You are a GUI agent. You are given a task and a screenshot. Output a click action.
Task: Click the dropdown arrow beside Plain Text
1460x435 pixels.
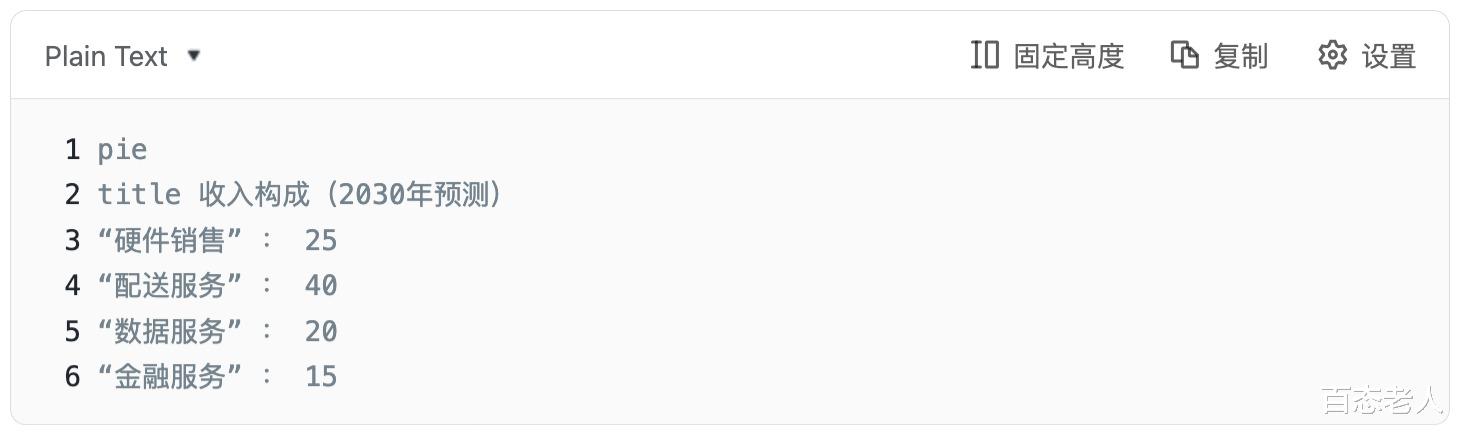pos(194,55)
